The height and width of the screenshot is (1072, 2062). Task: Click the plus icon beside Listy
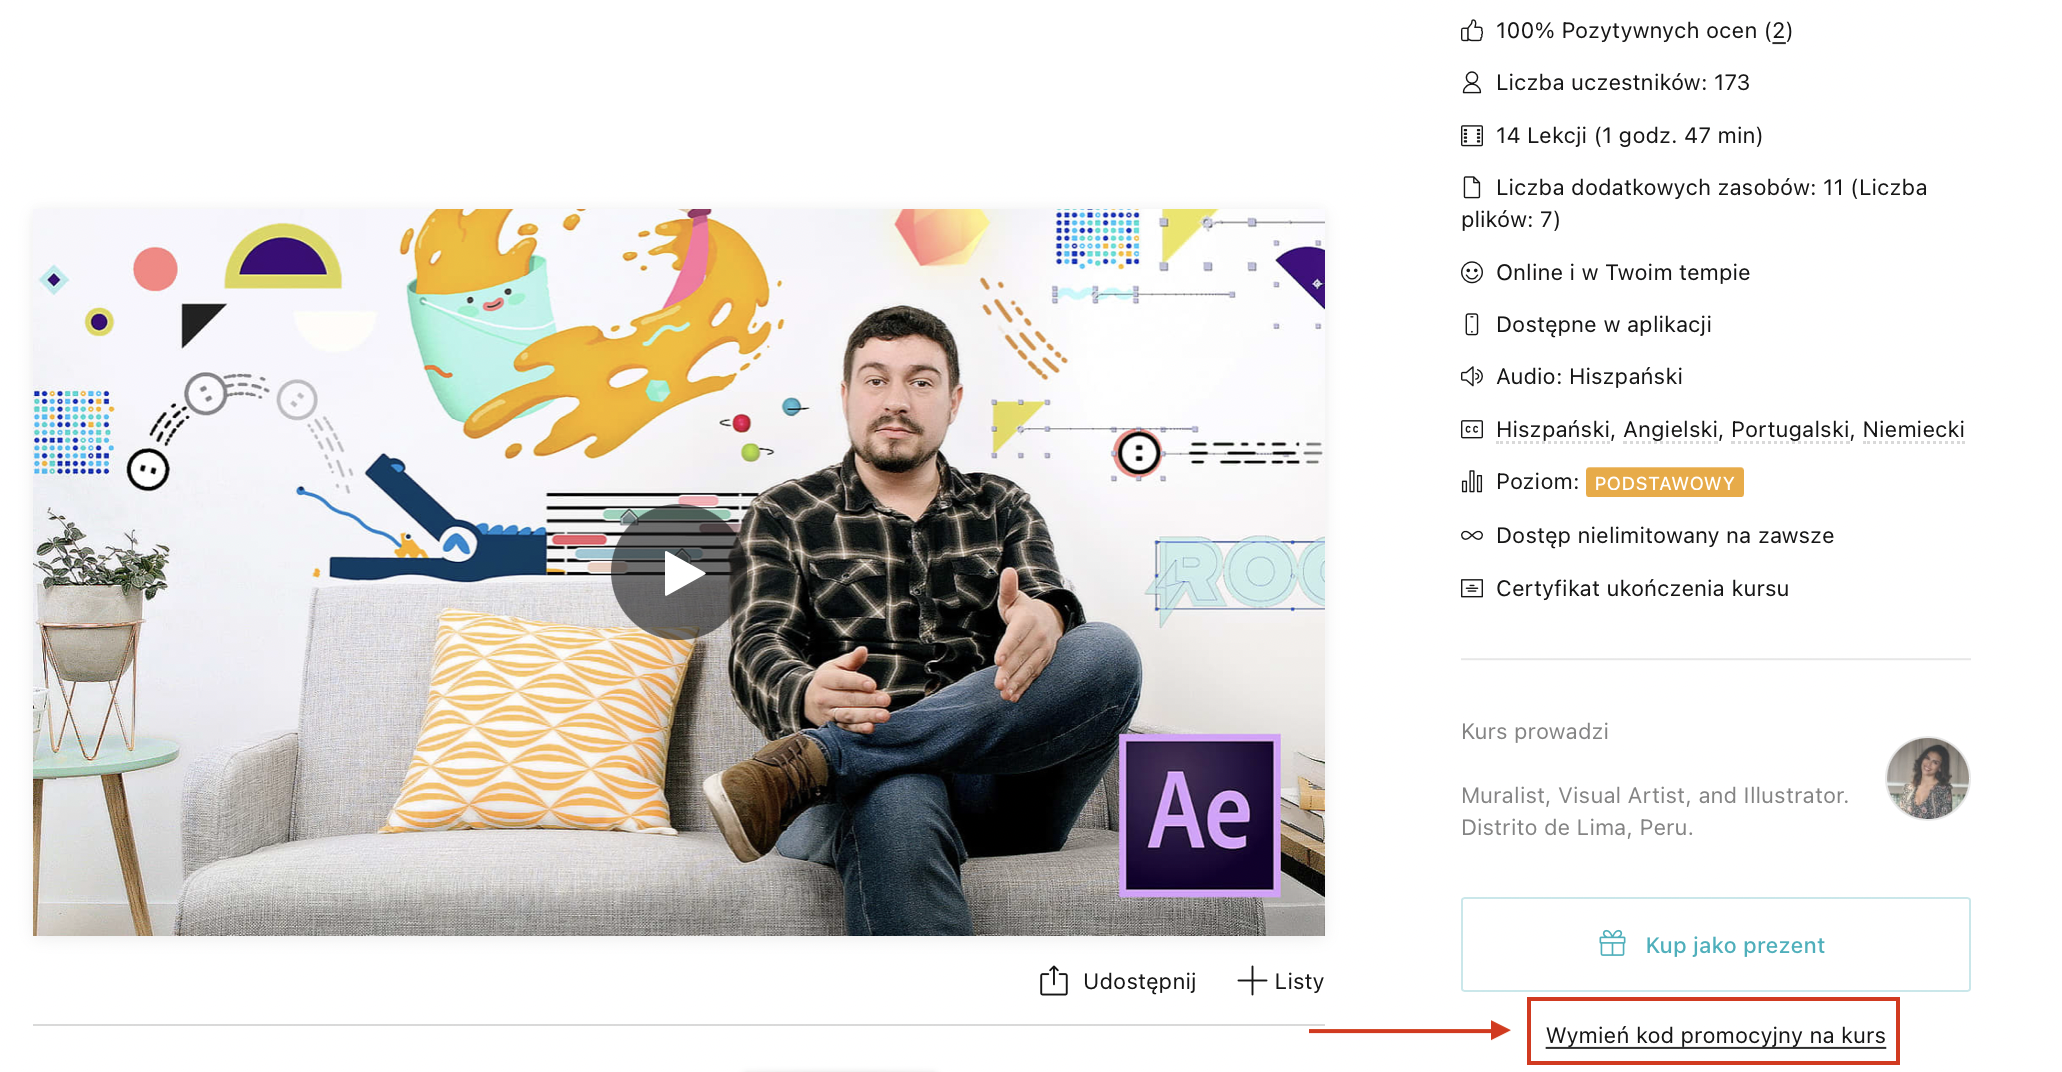click(1251, 981)
